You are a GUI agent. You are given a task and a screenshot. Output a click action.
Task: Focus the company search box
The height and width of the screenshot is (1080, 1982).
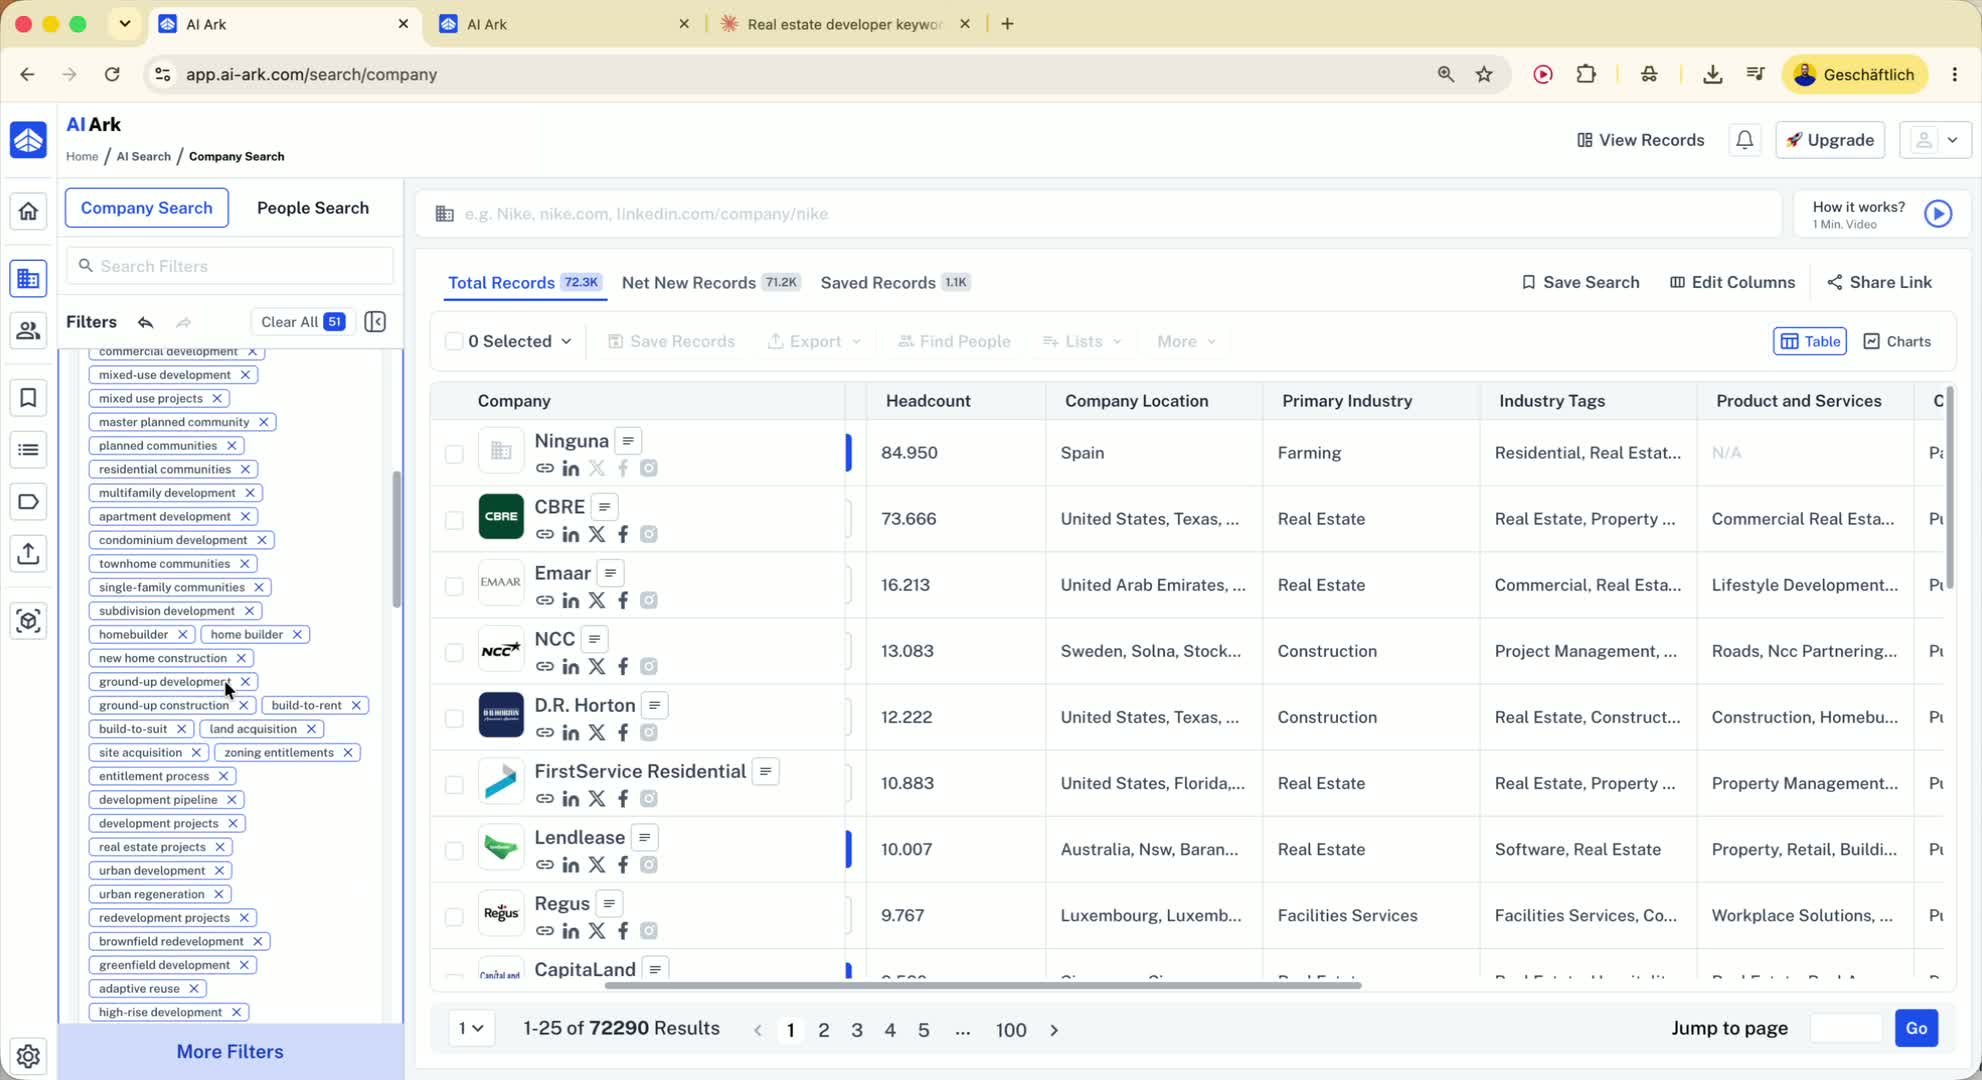coord(1098,214)
